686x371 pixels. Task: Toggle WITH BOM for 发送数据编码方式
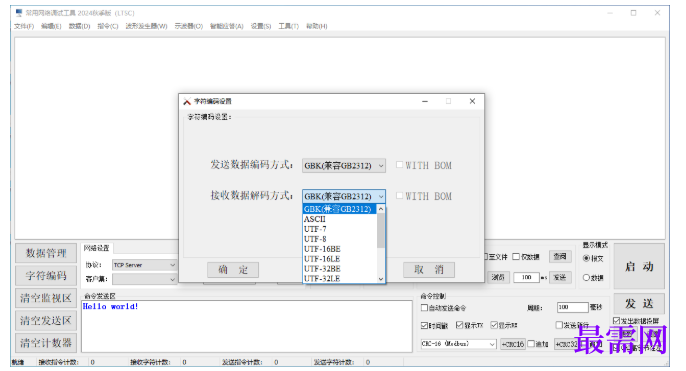click(x=424, y=165)
